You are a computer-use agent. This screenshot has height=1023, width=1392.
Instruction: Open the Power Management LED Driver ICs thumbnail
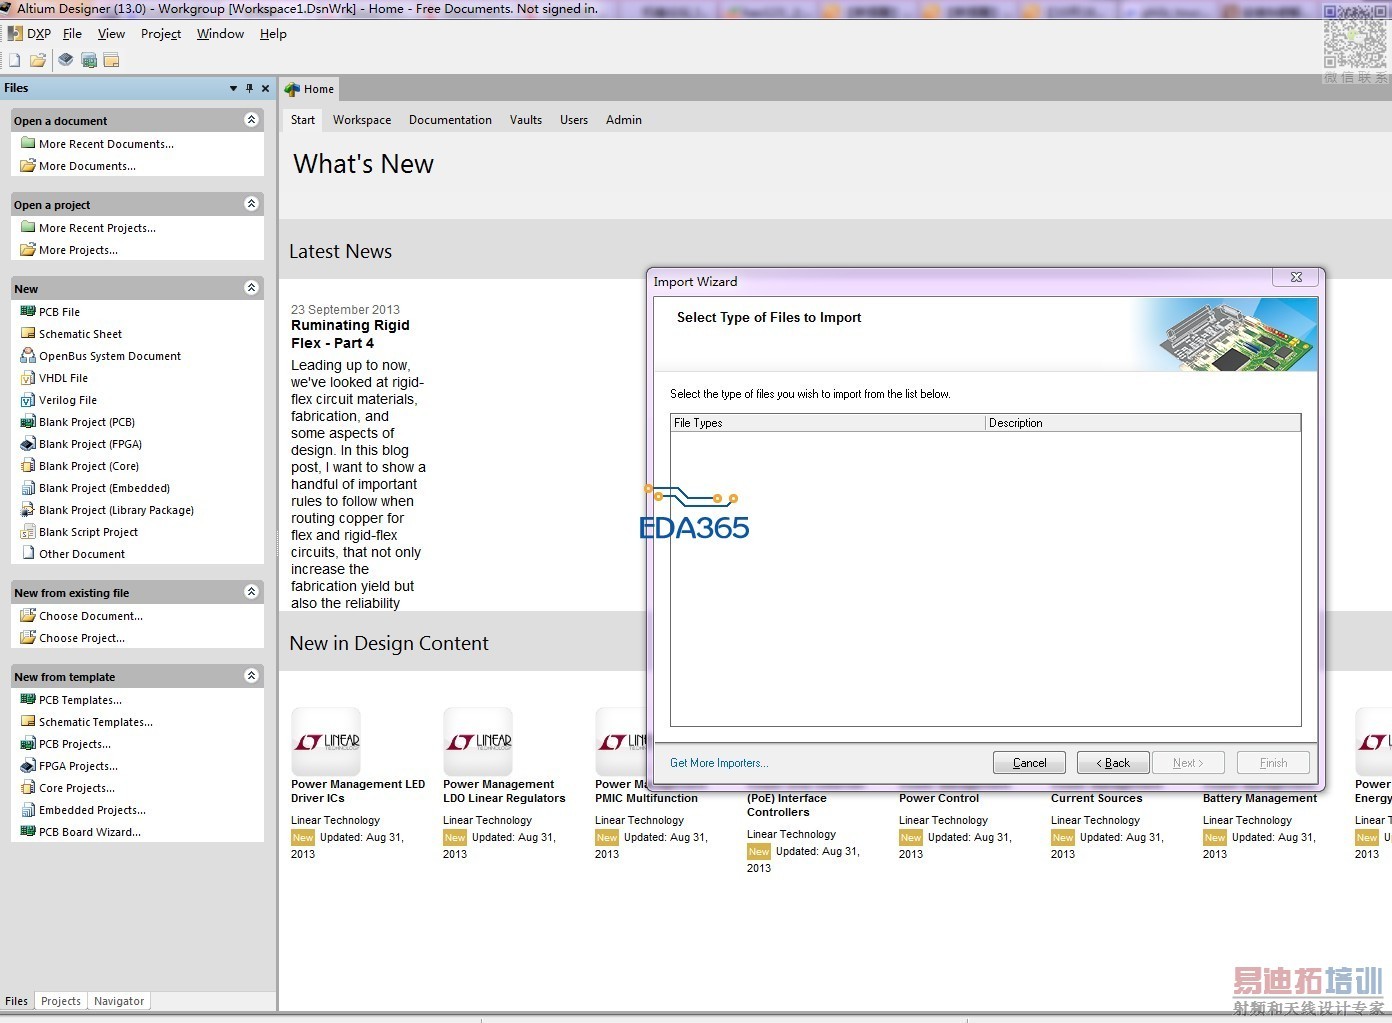(x=326, y=742)
